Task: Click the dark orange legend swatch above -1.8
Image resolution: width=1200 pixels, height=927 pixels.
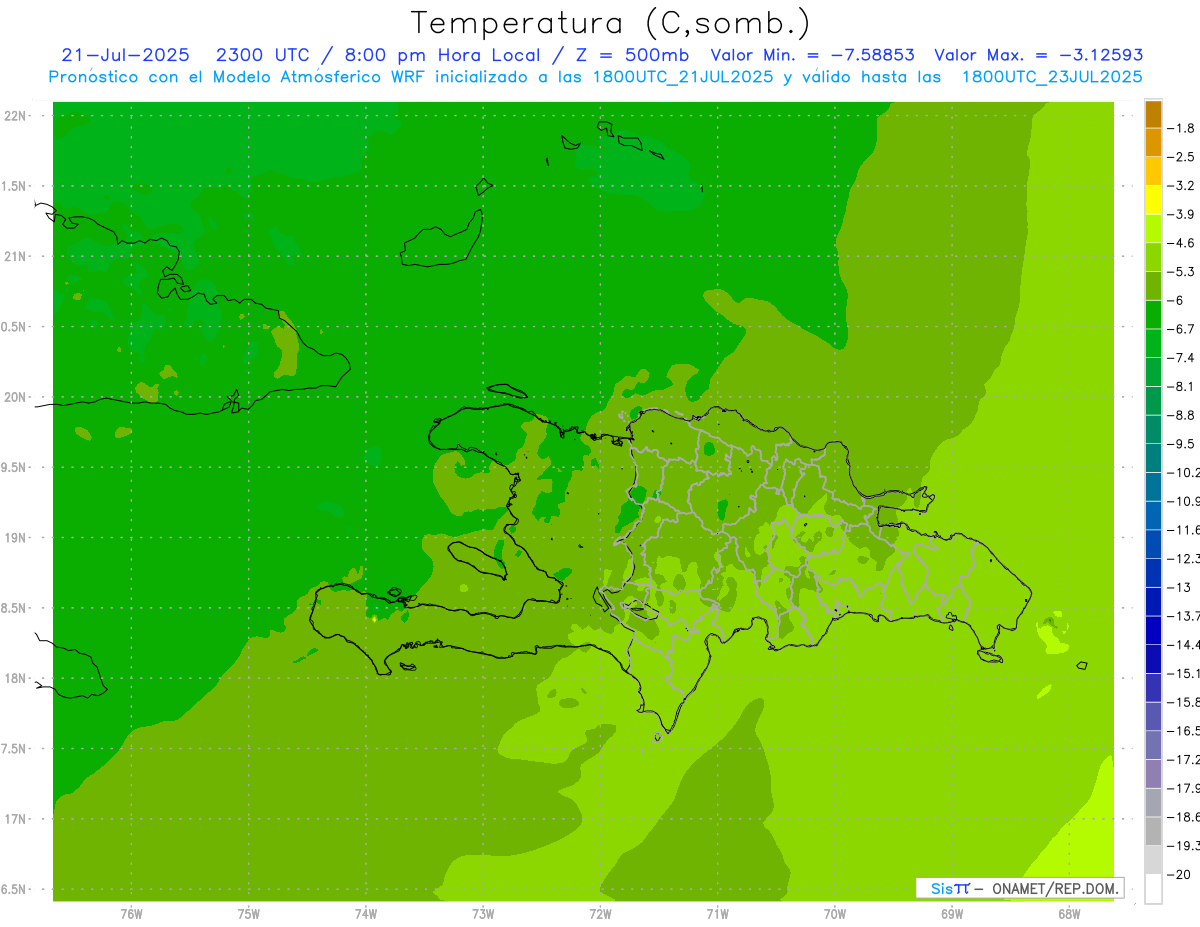Action: 1153,114
